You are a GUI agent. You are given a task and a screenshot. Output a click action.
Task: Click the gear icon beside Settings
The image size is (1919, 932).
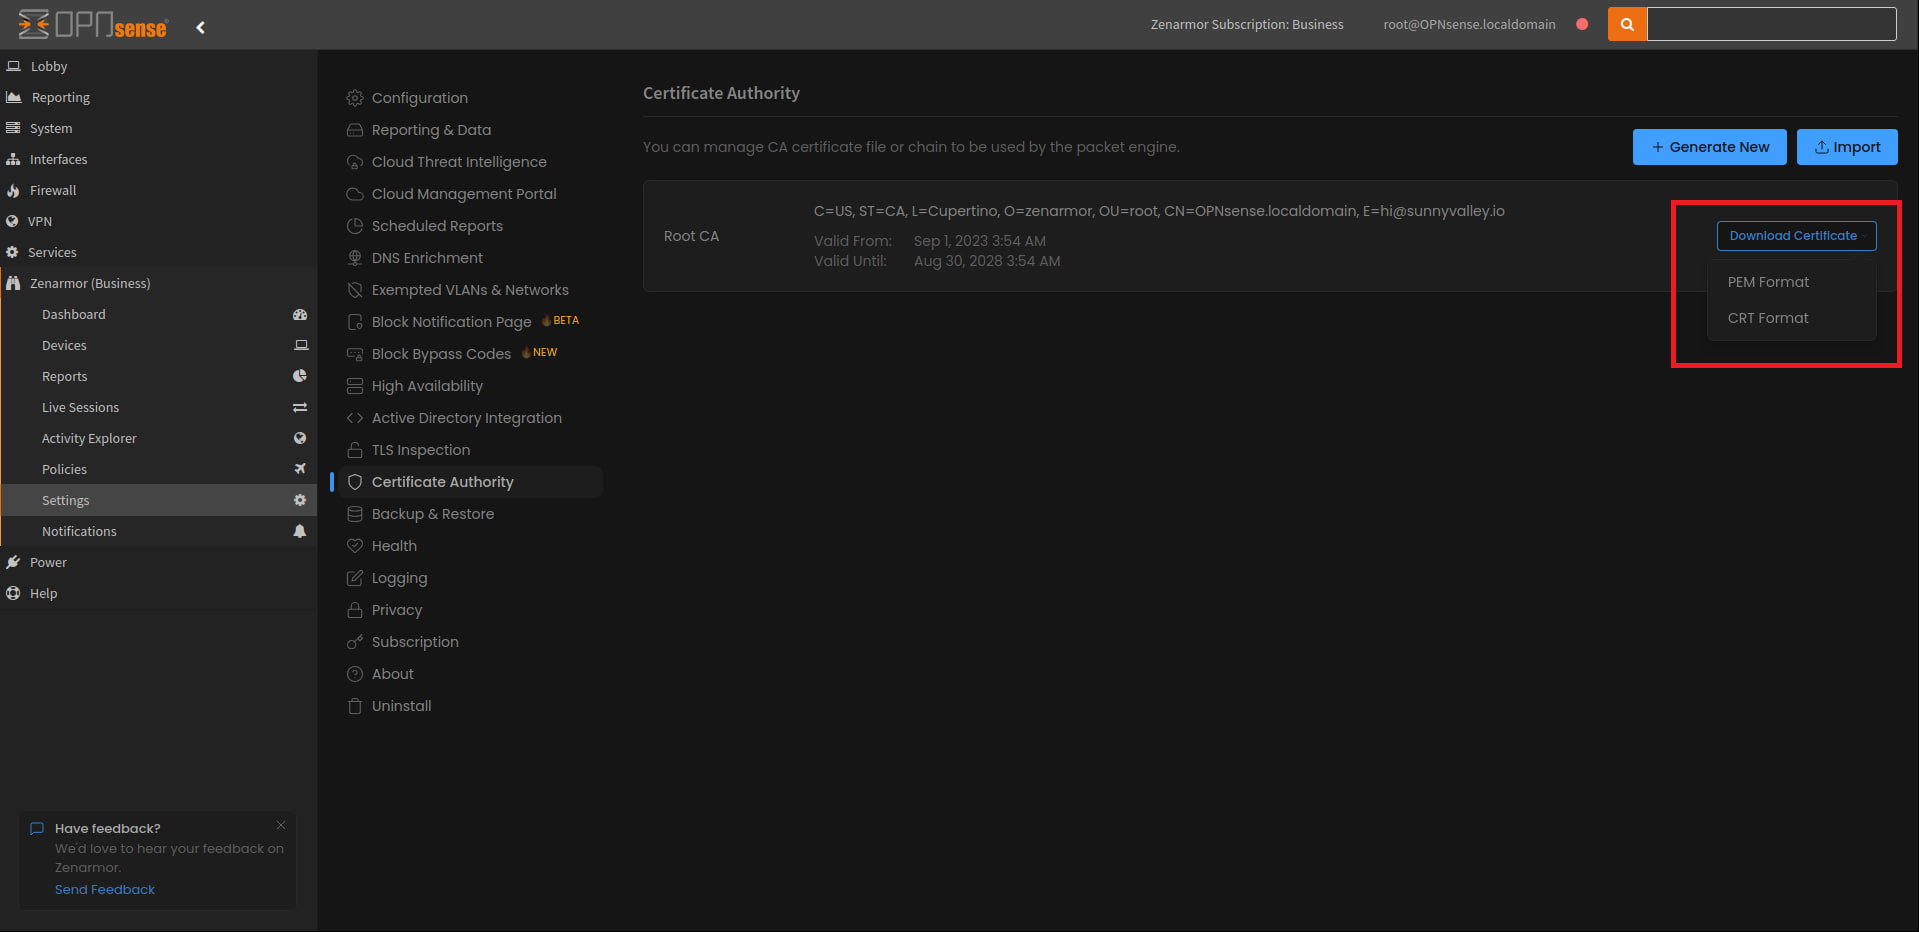click(x=300, y=500)
